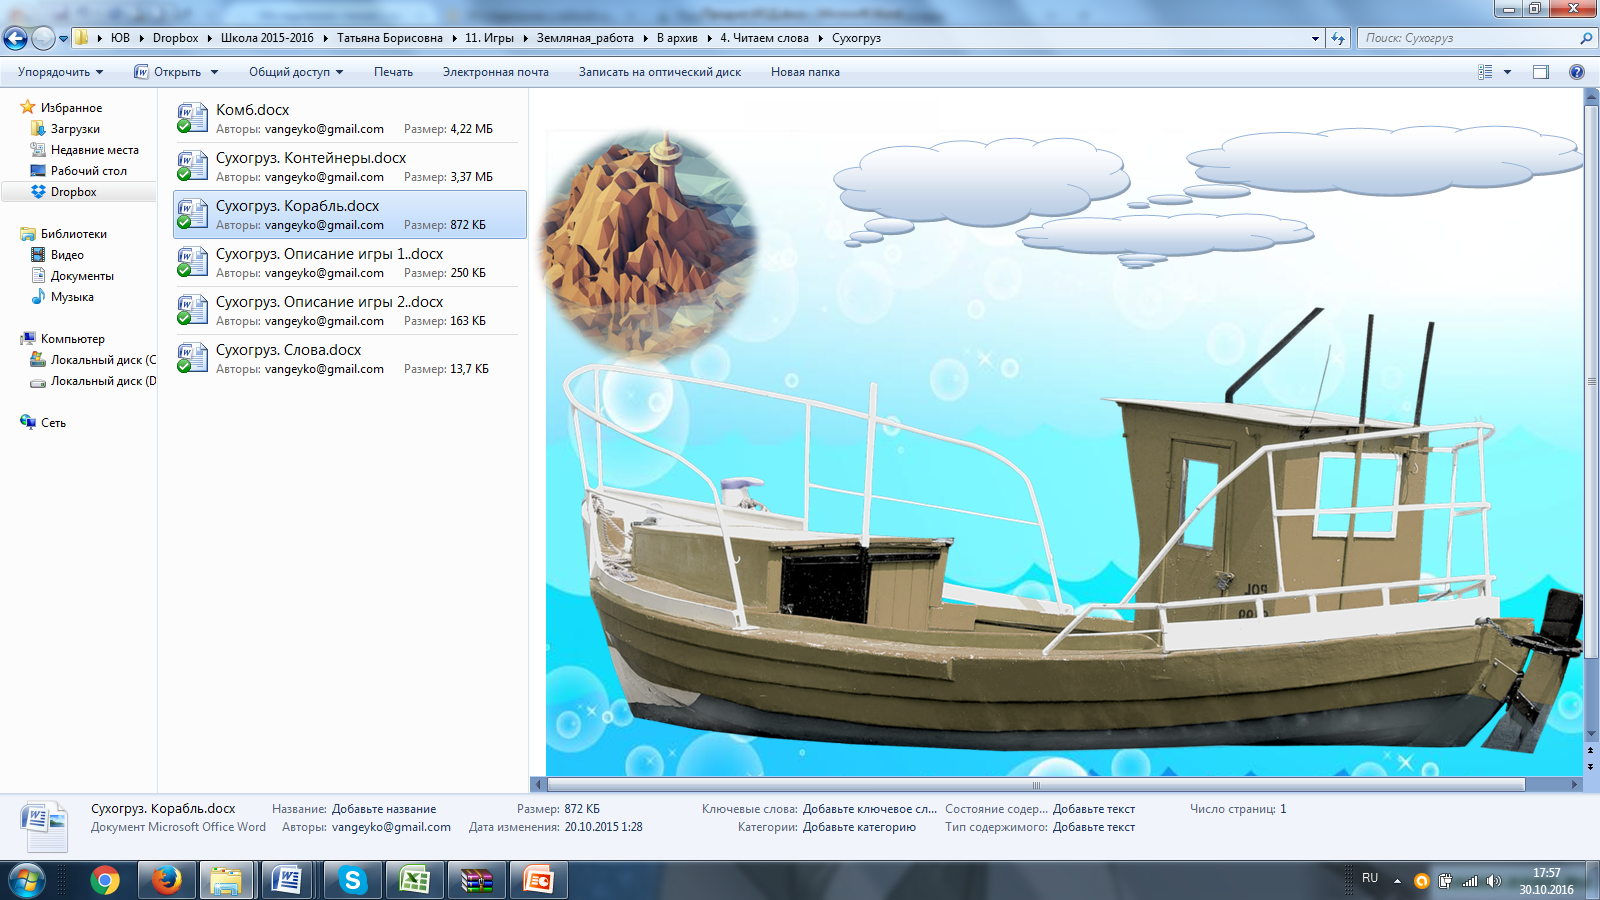The width and height of the screenshot is (1600, 900).
Task: Open Skype taskbar icon
Action: pyautogui.click(x=351, y=880)
